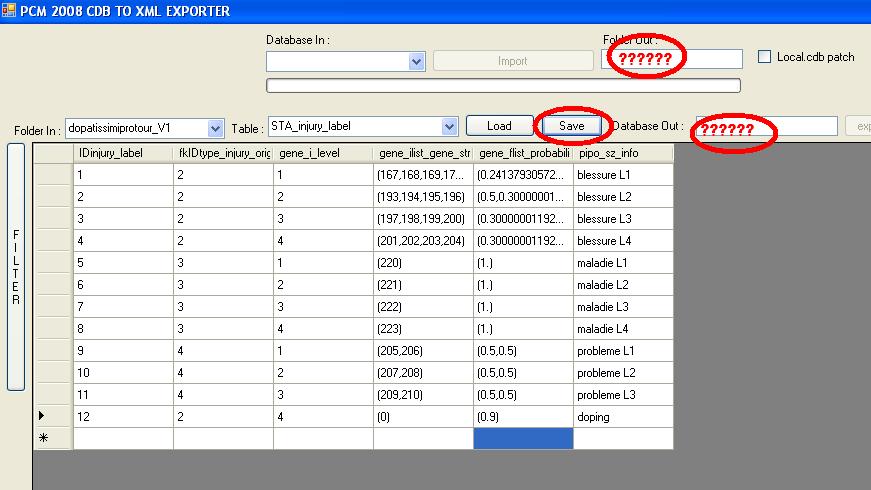Click the Load button
Image resolution: width=871 pixels, height=490 pixels.
click(x=499, y=126)
